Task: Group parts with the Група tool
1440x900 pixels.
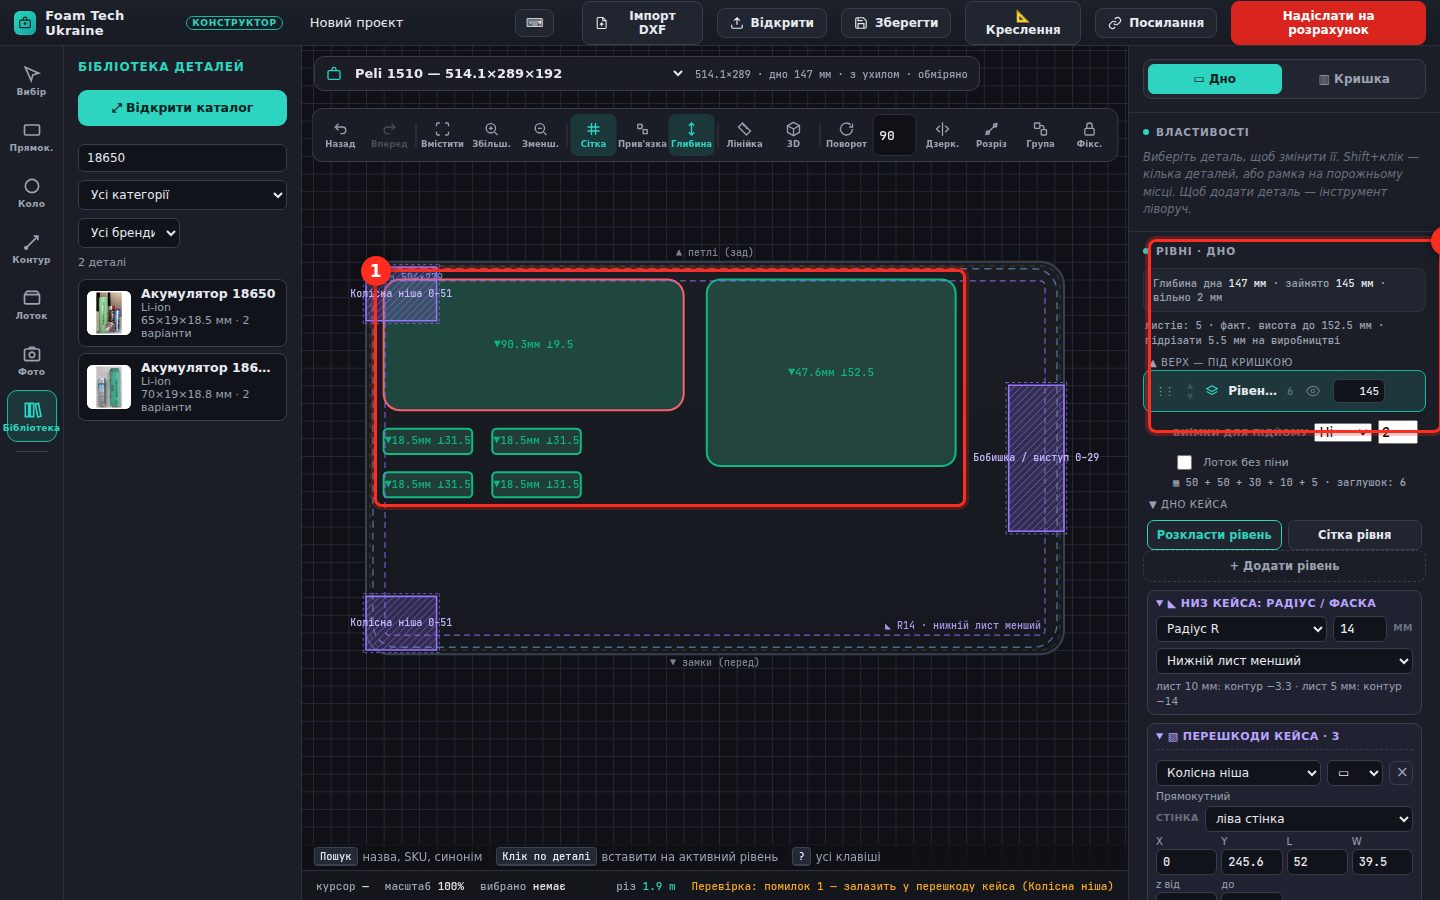Action: (1040, 135)
